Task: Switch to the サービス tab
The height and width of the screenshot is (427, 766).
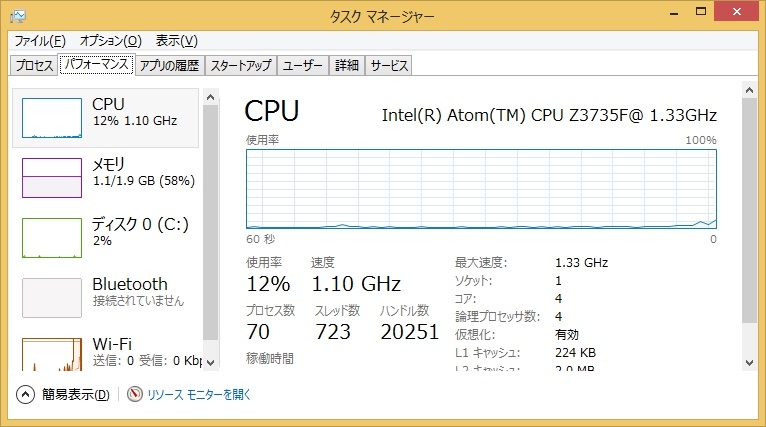Action: [389, 65]
